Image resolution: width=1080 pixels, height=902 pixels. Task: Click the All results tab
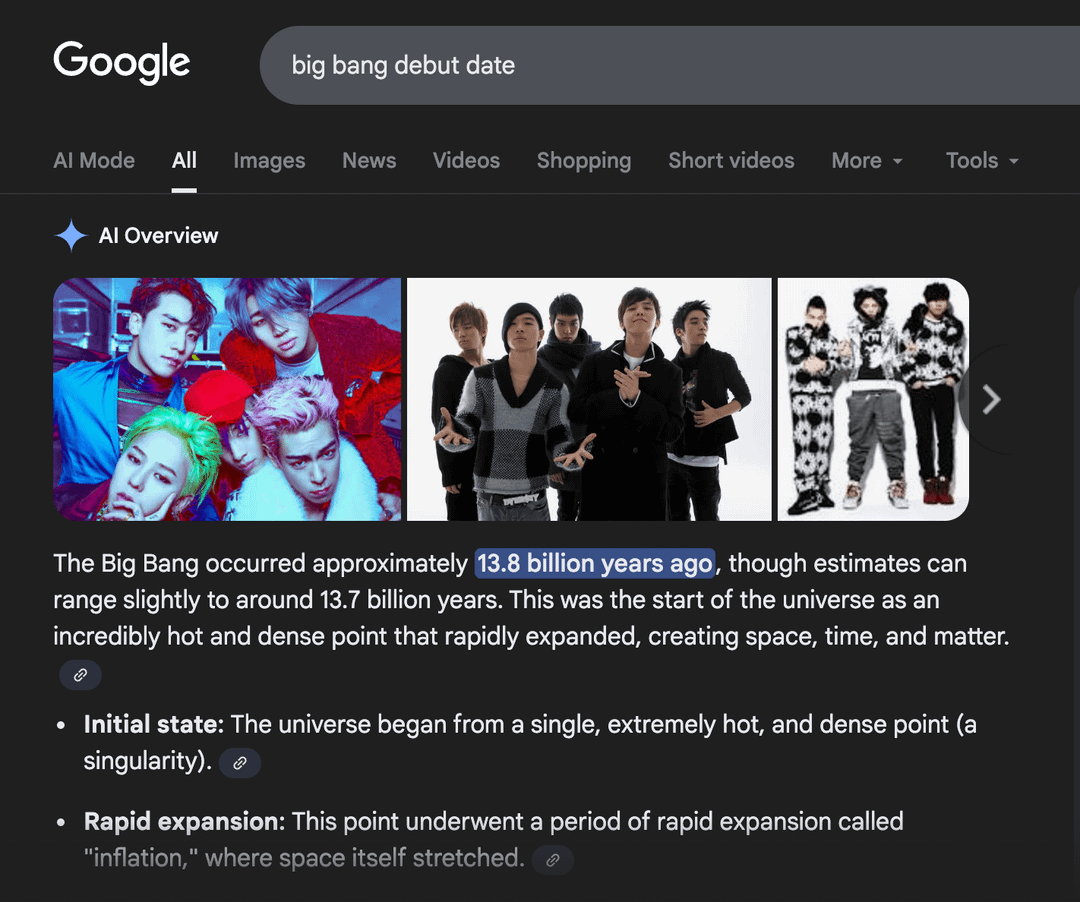coord(184,161)
